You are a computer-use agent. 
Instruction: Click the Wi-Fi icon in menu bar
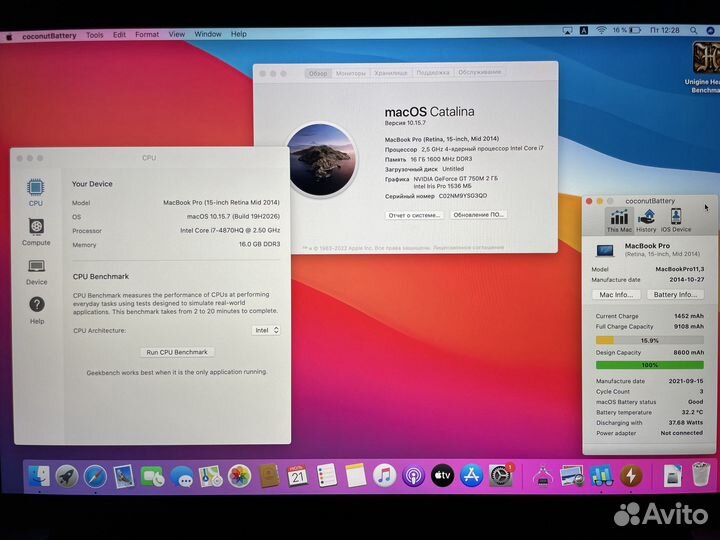click(x=601, y=30)
